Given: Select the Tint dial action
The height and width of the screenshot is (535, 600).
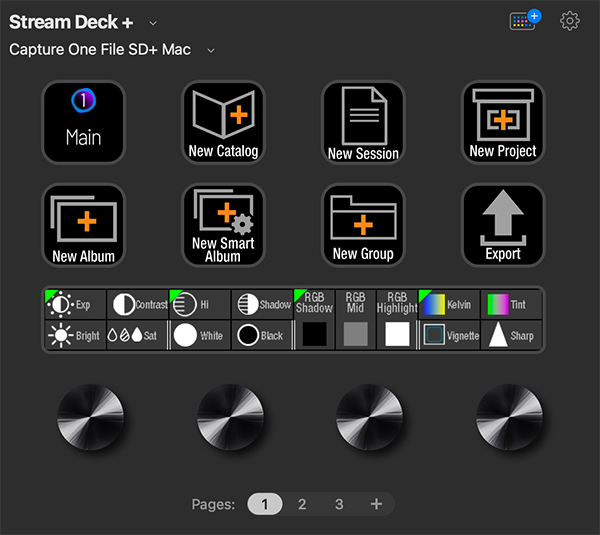Looking at the screenshot, I should (512, 304).
